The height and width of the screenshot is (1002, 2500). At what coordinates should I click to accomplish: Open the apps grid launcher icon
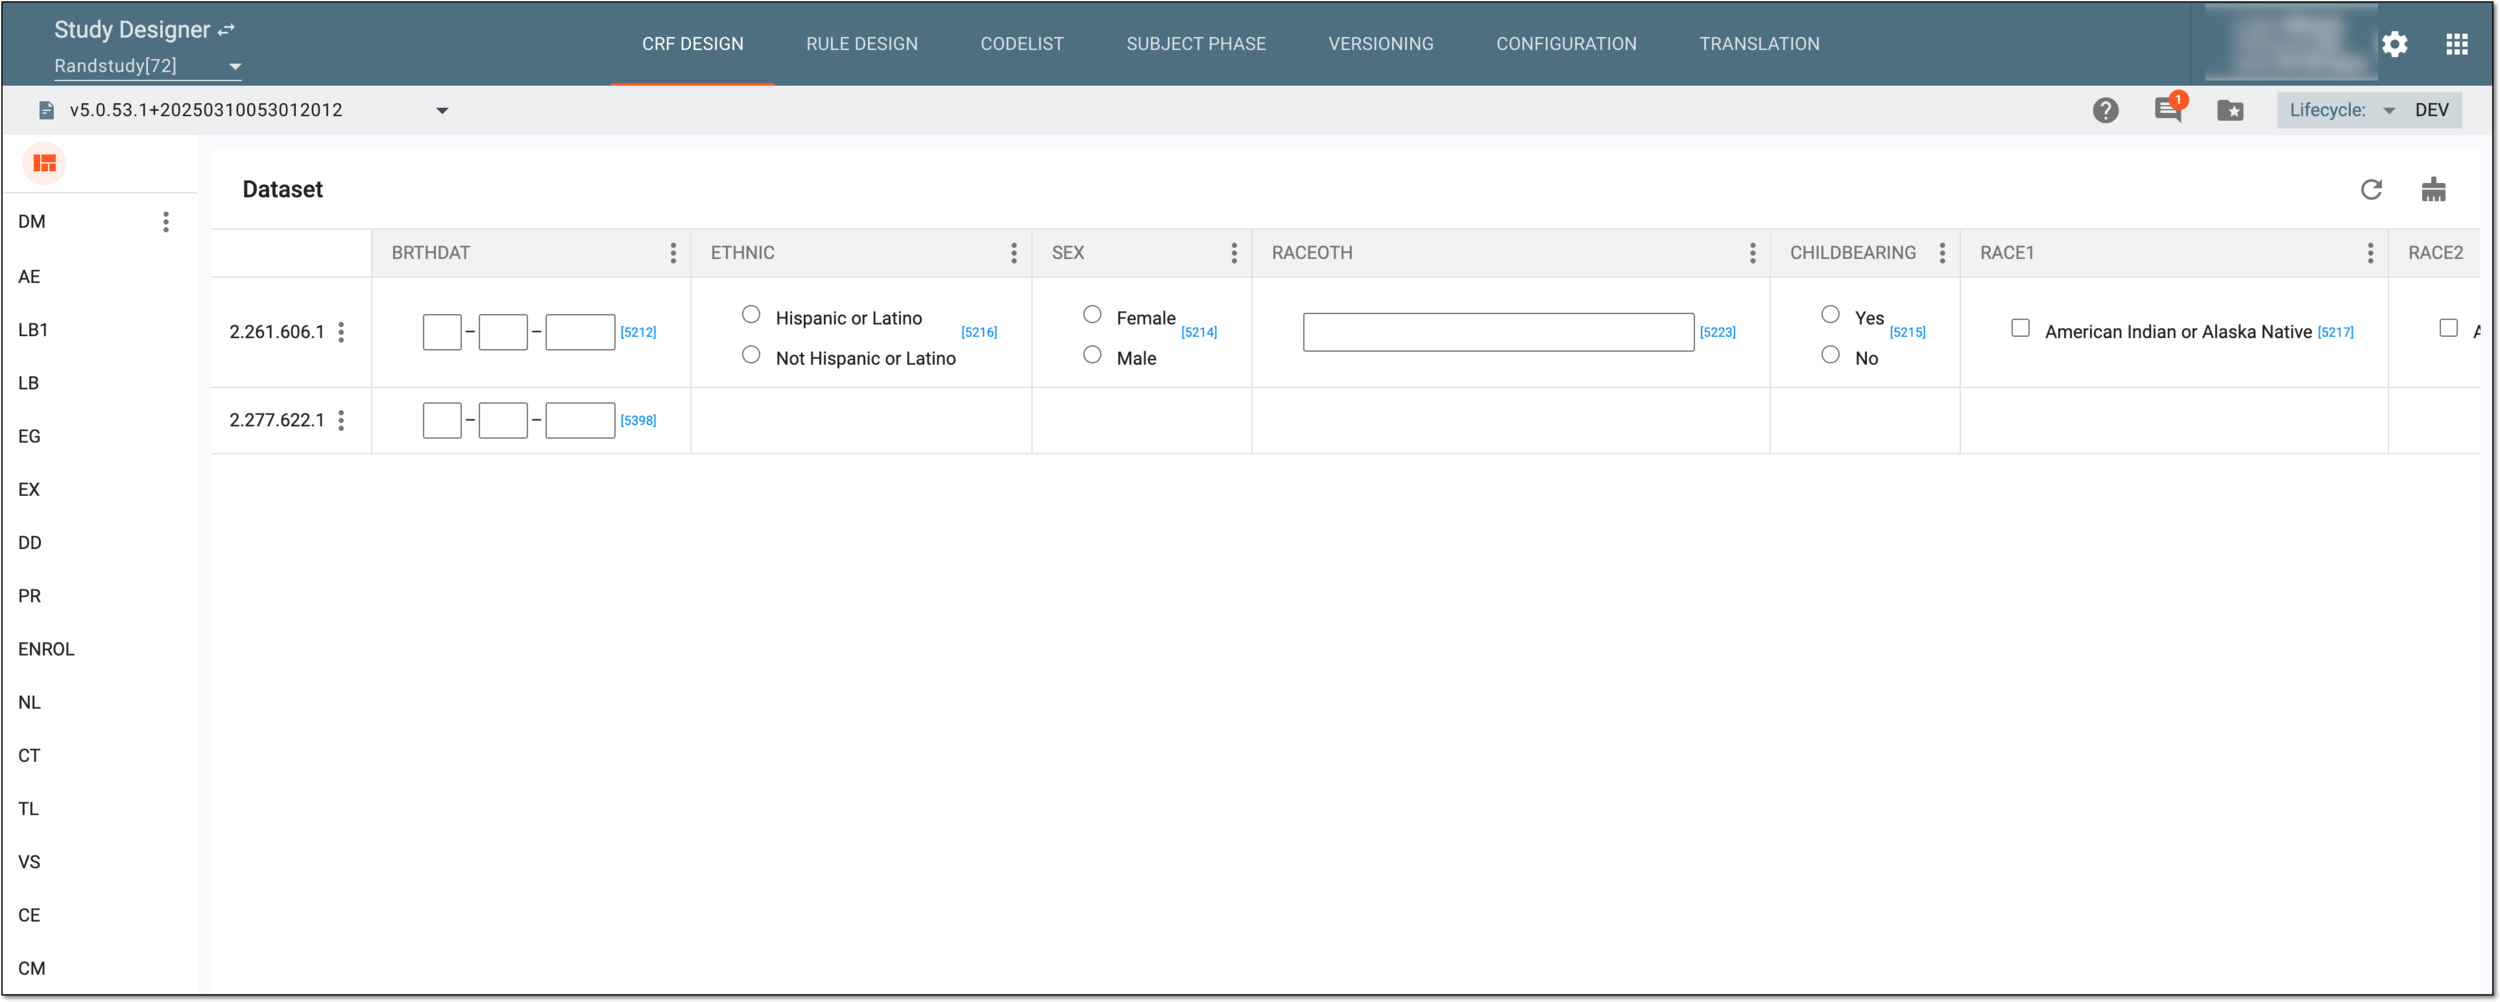pos(2457,44)
